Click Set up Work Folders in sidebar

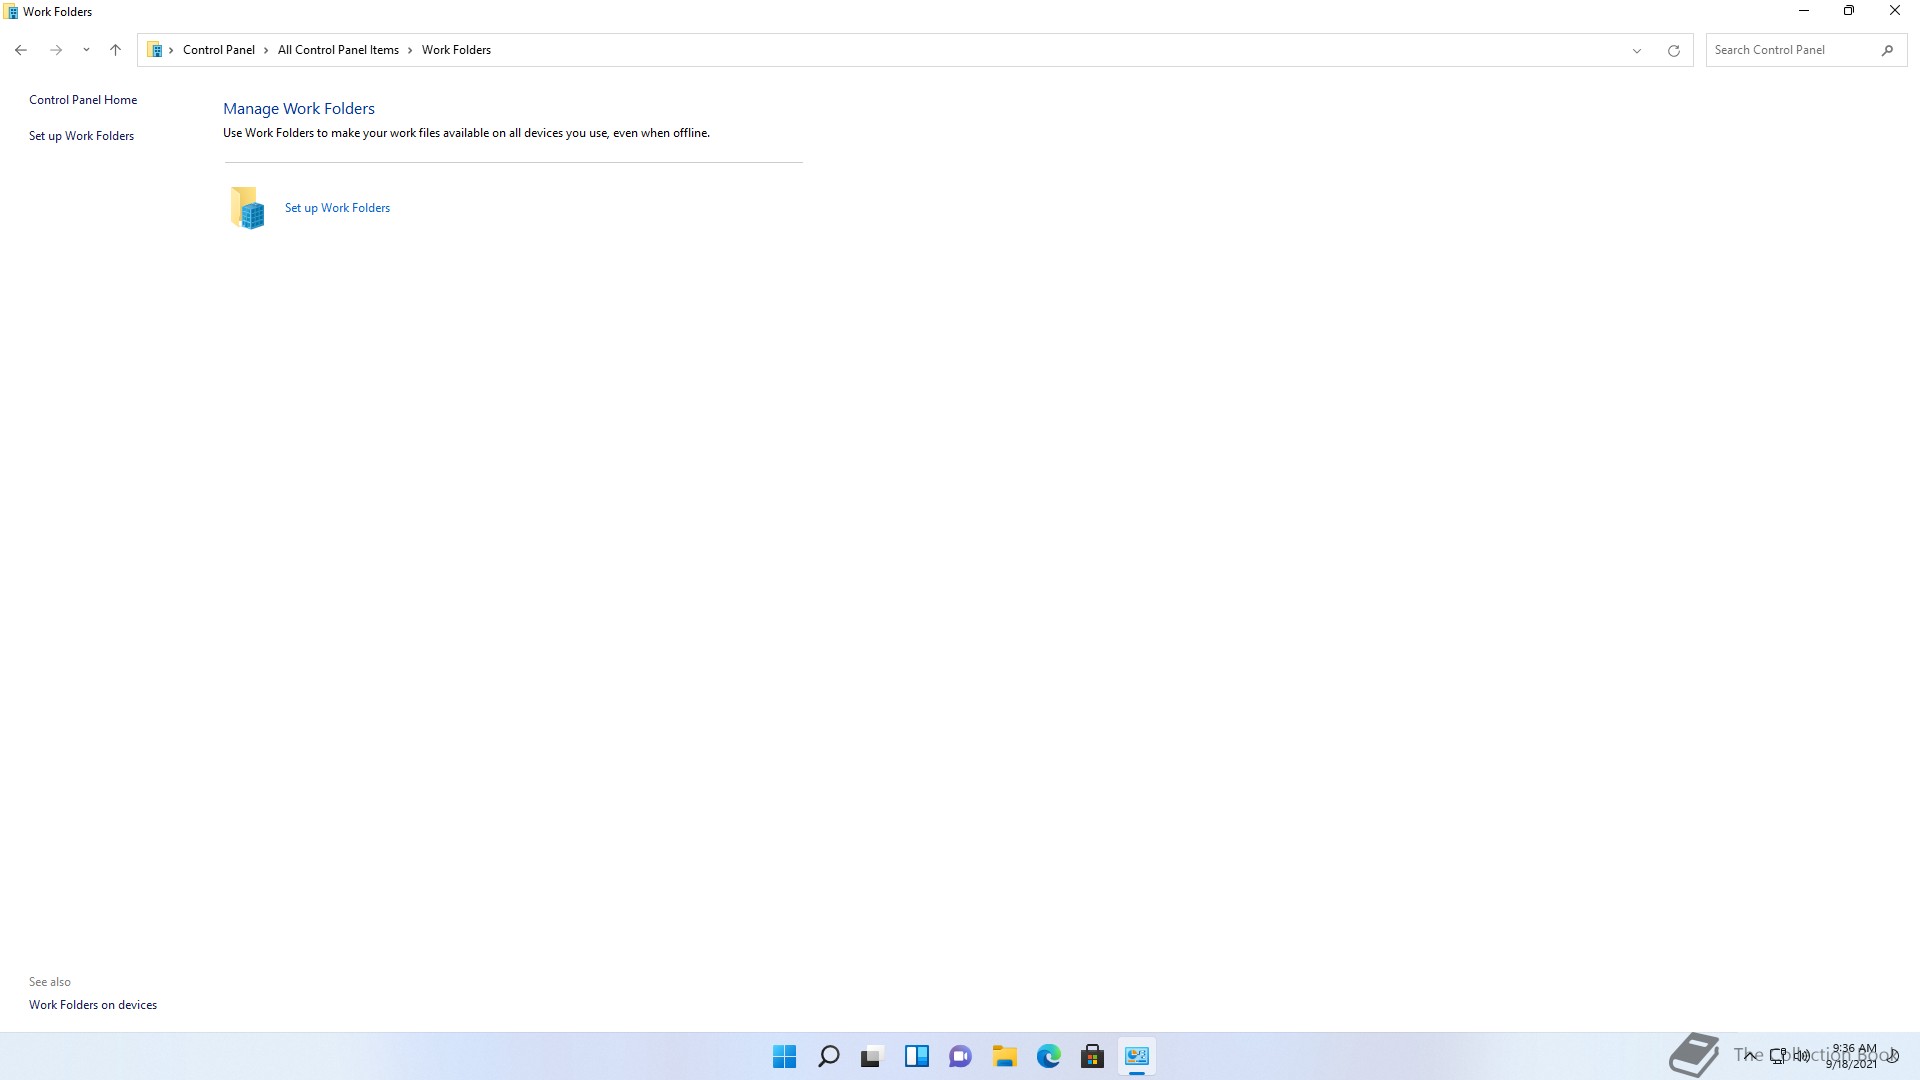[81, 136]
